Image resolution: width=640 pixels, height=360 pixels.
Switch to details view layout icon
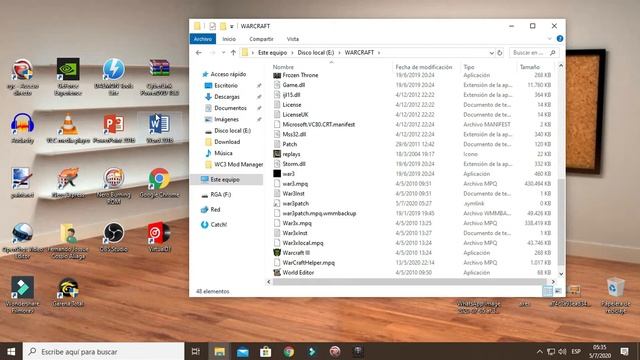(547, 291)
